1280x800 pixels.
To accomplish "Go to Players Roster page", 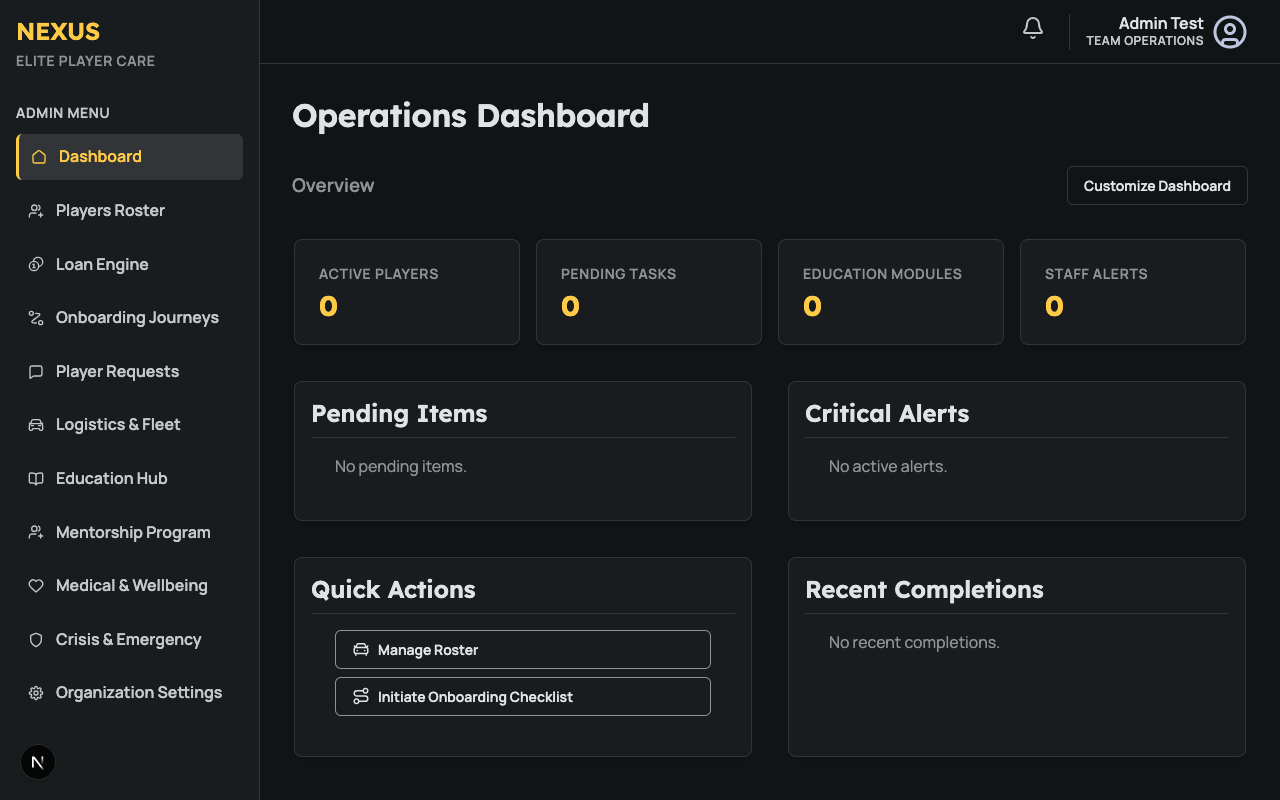I will click(130, 211).
